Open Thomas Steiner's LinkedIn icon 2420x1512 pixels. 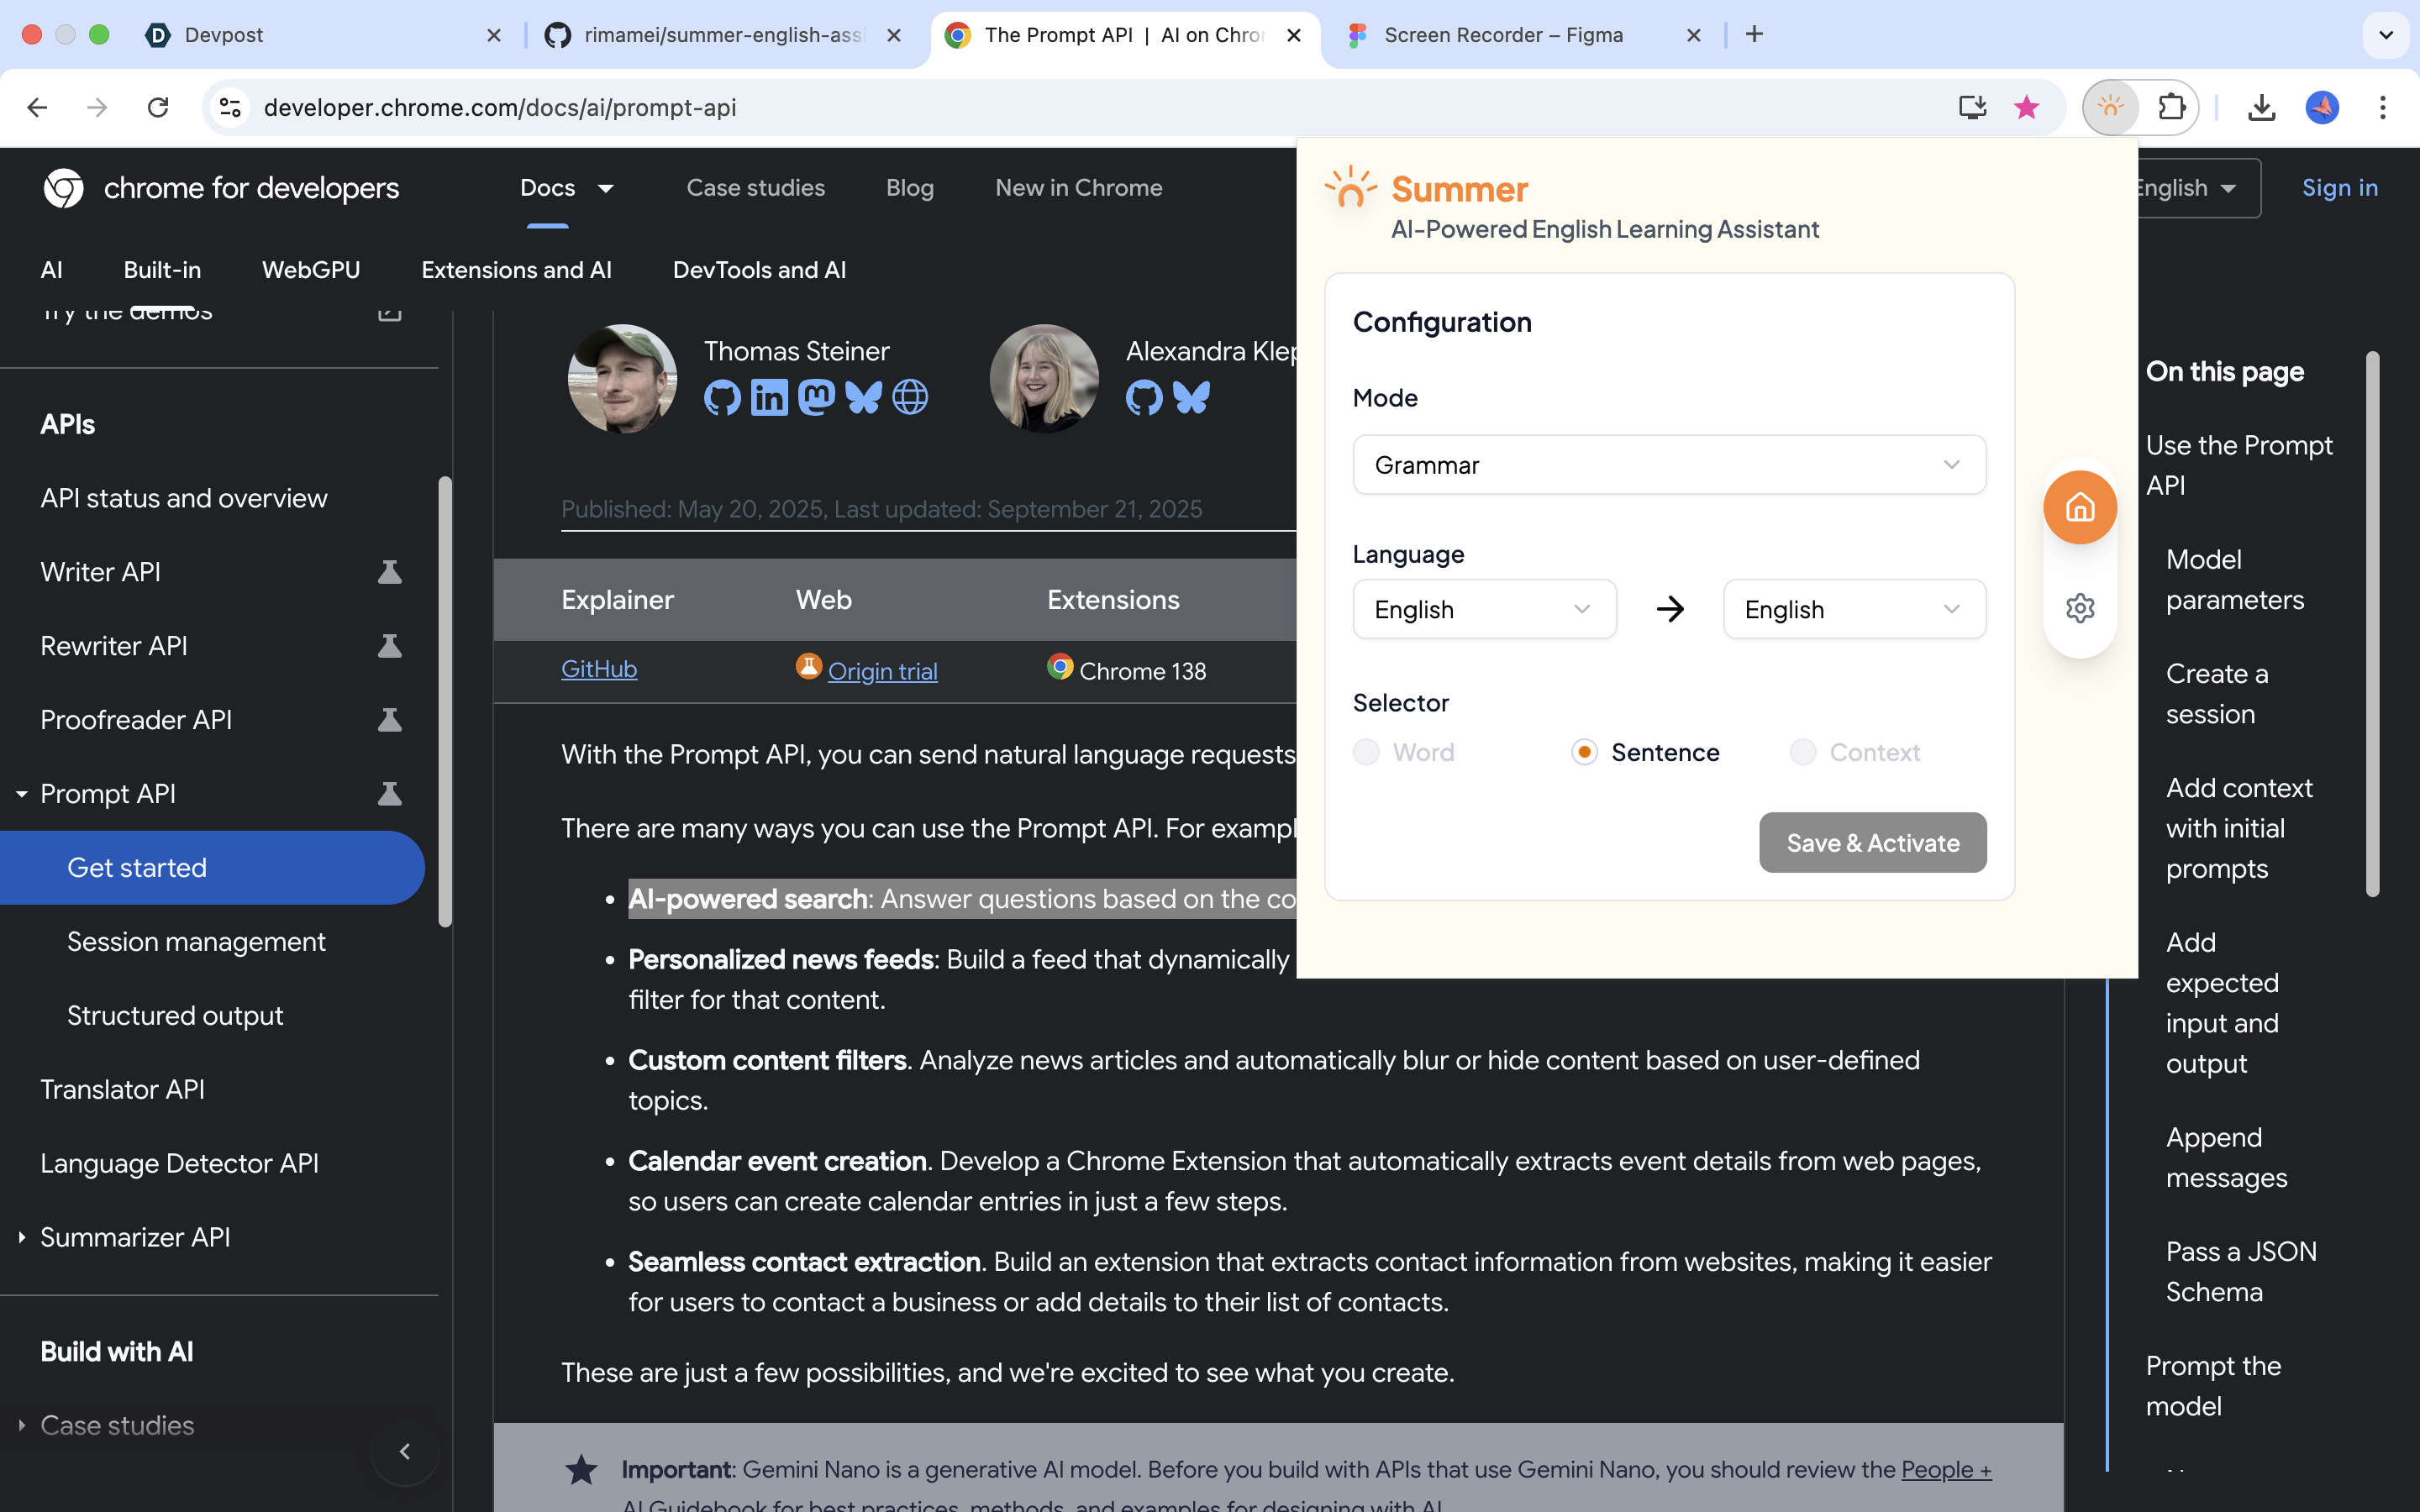tap(769, 398)
